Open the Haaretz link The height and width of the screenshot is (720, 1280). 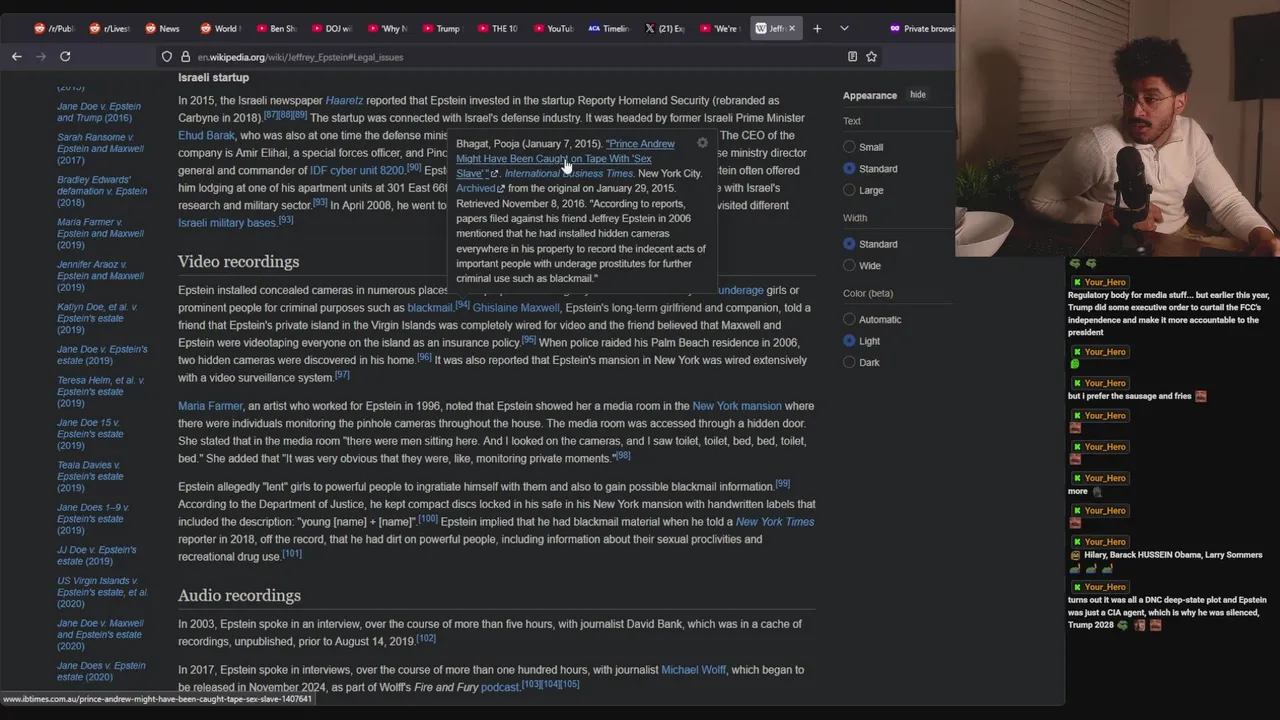(344, 100)
